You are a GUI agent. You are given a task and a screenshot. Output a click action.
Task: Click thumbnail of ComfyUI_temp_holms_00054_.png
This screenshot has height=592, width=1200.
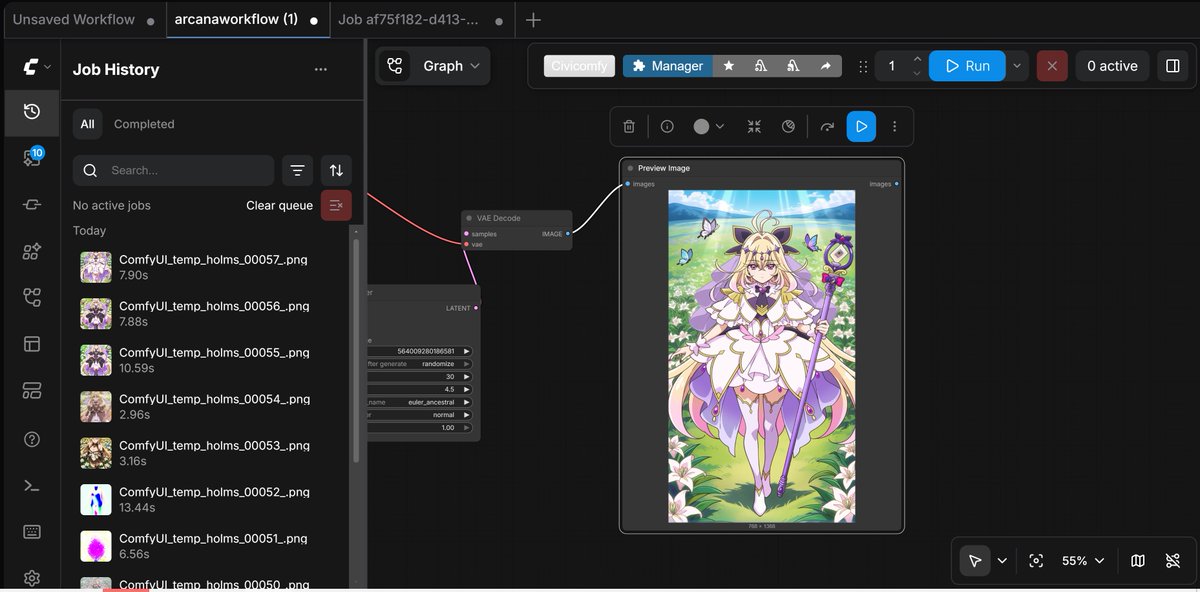pyautogui.click(x=96, y=406)
